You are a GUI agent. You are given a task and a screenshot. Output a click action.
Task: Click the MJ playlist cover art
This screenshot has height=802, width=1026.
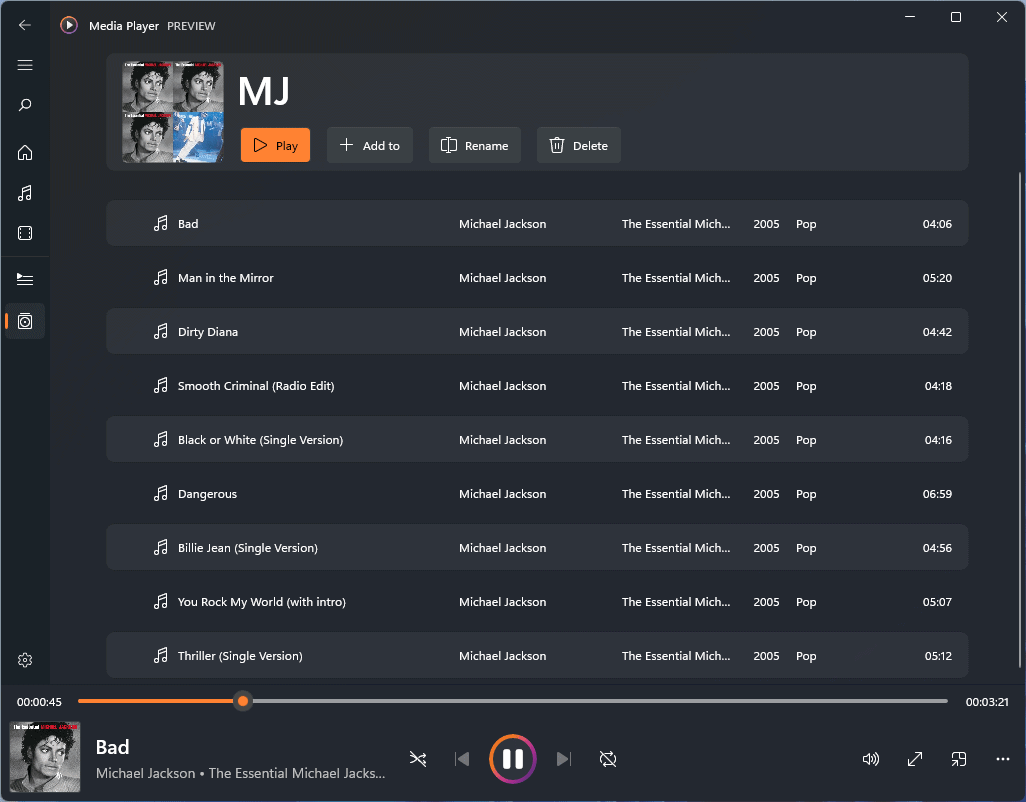[173, 112]
